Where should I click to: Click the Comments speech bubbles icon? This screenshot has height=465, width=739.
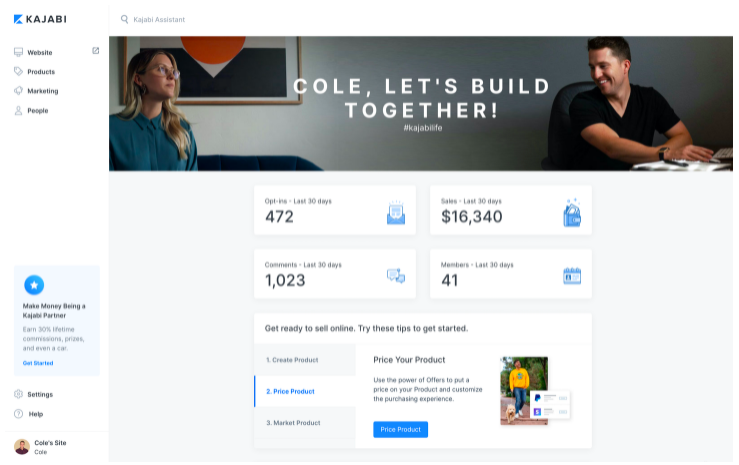(396, 276)
